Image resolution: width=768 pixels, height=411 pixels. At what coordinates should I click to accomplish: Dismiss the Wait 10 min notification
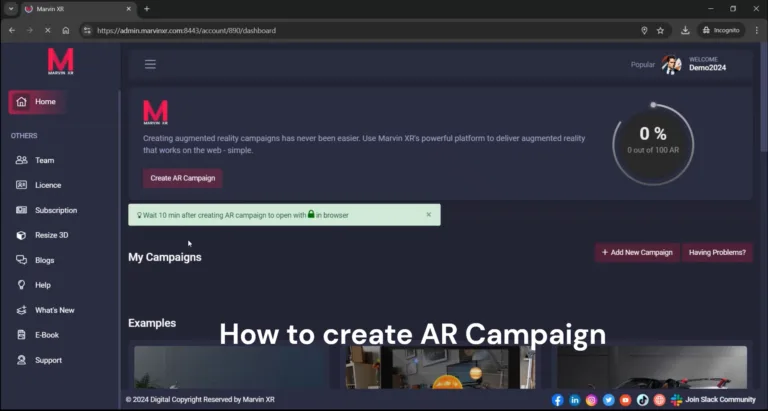[x=429, y=215]
